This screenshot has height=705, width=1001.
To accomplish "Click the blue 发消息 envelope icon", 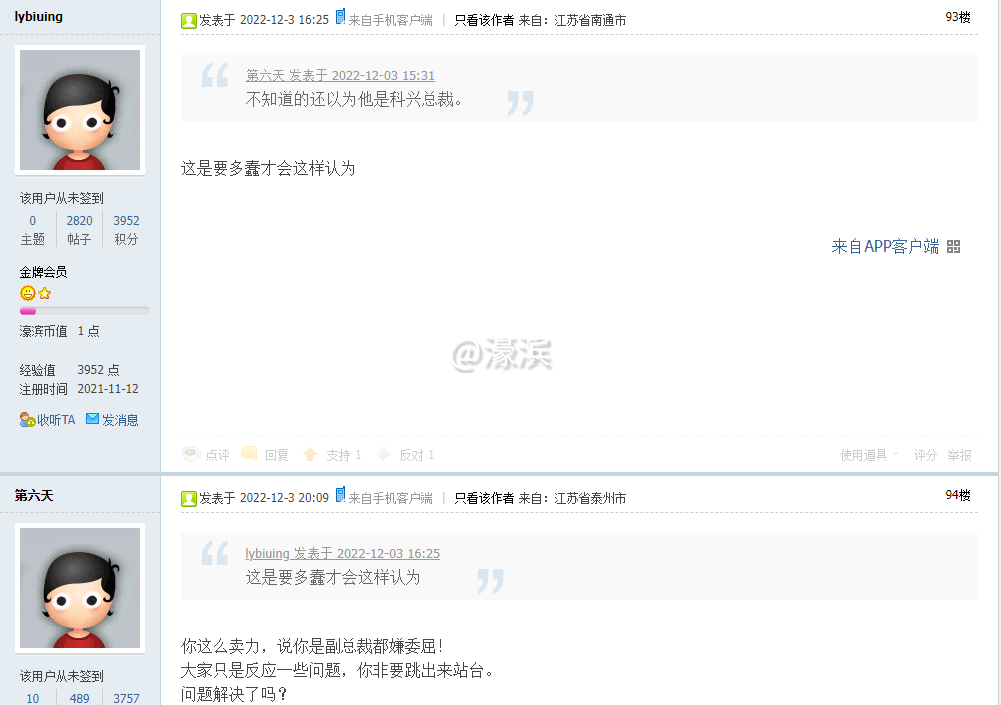I will tap(92, 420).
